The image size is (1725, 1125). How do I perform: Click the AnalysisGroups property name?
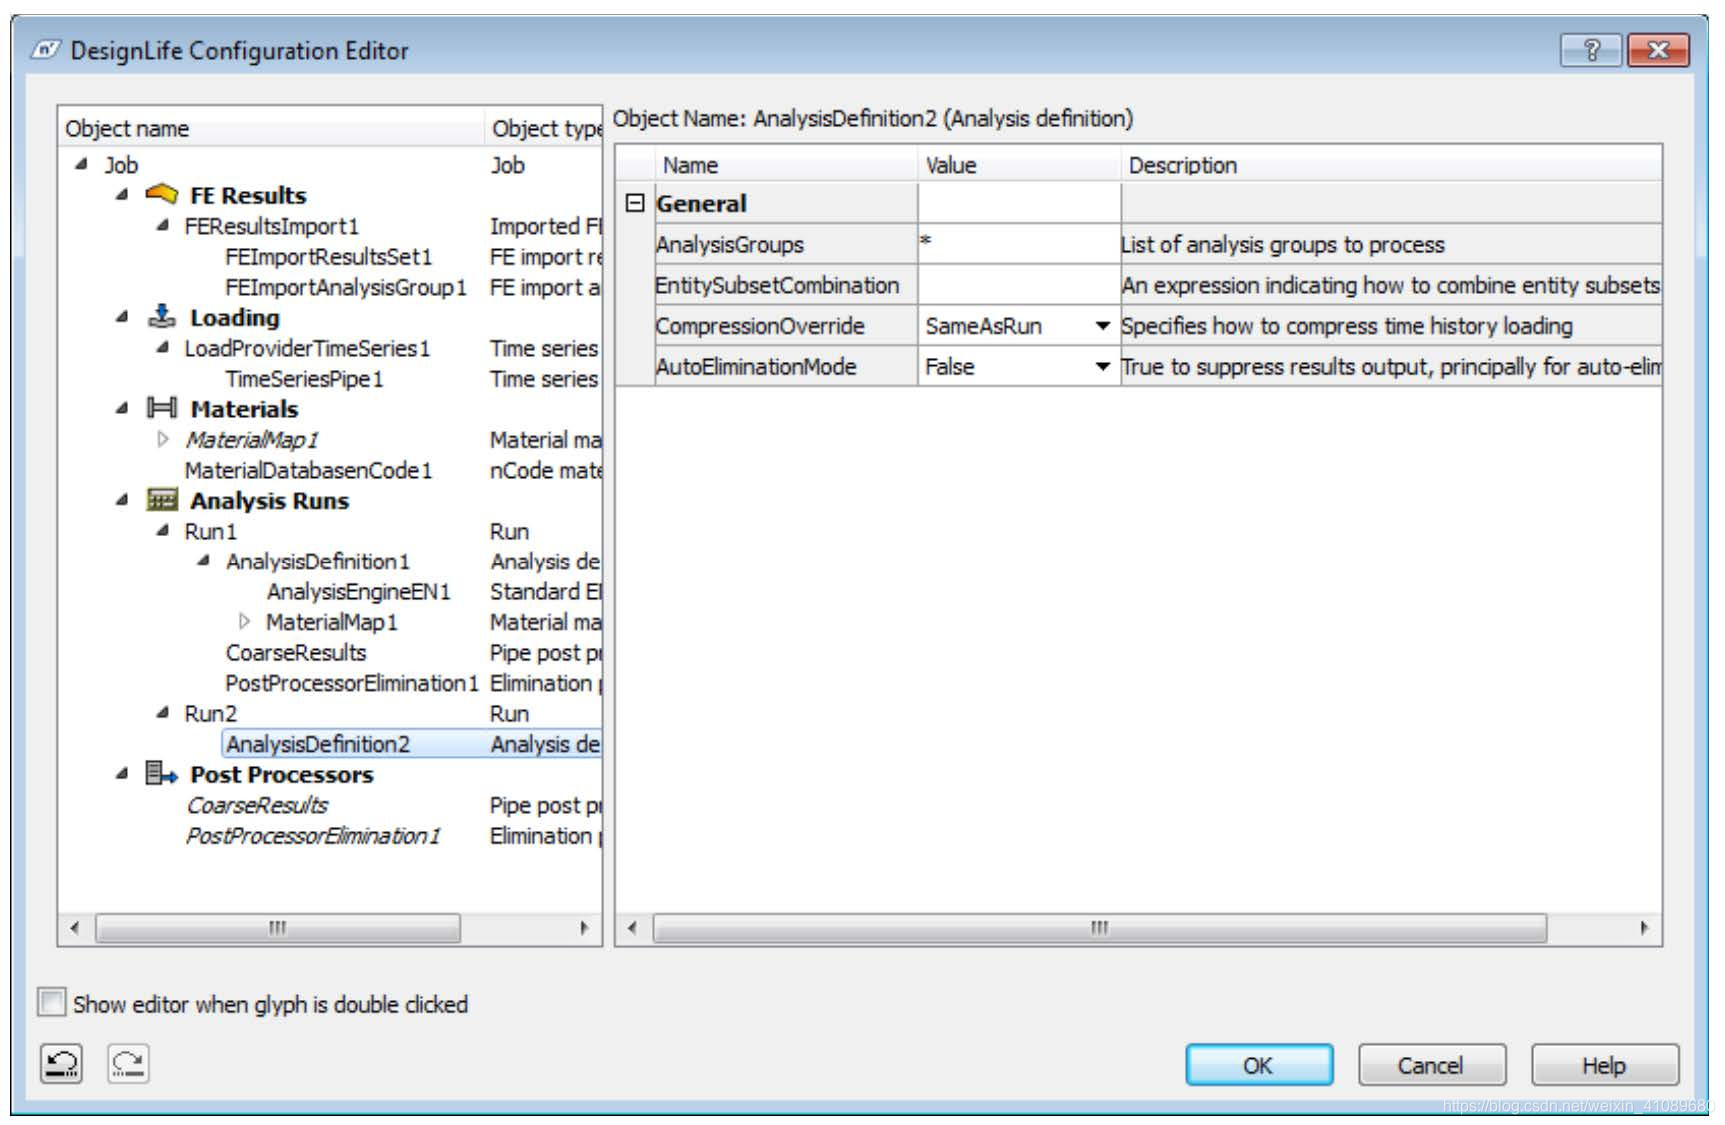(730, 244)
